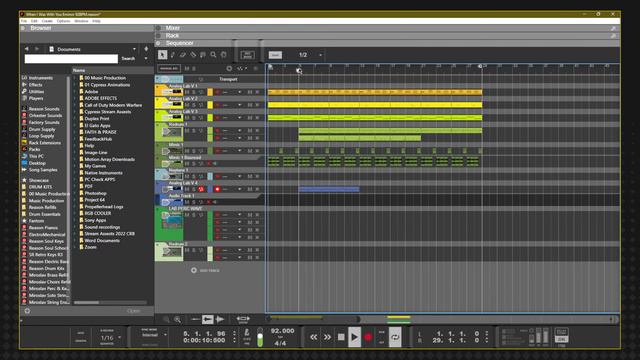Open the Mixer panel
Viewport: 640px width, 360px height.
(172, 28)
